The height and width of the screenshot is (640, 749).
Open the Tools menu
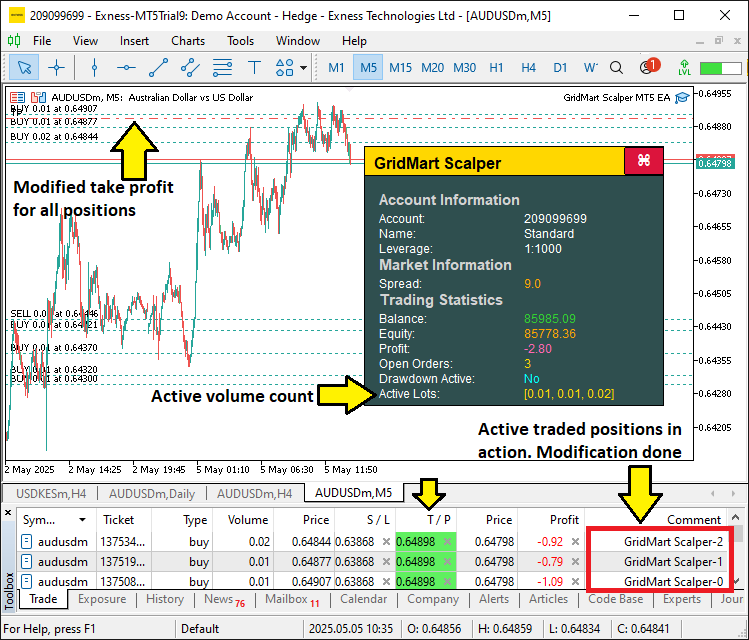240,41
